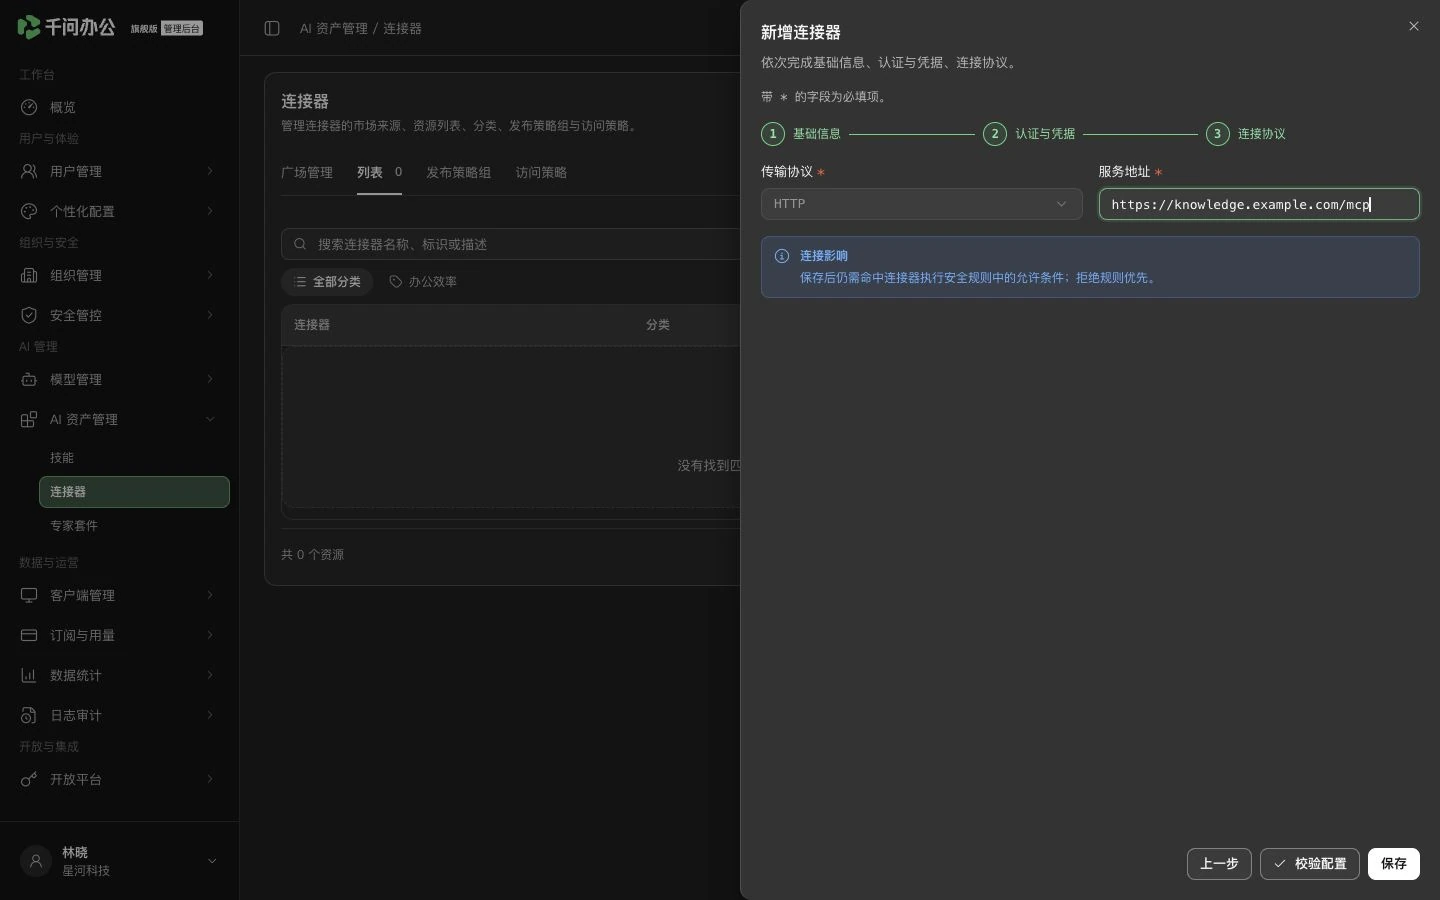Click the 用户管理 person icon
1440x900 pixels.
(x=29, y=171)
